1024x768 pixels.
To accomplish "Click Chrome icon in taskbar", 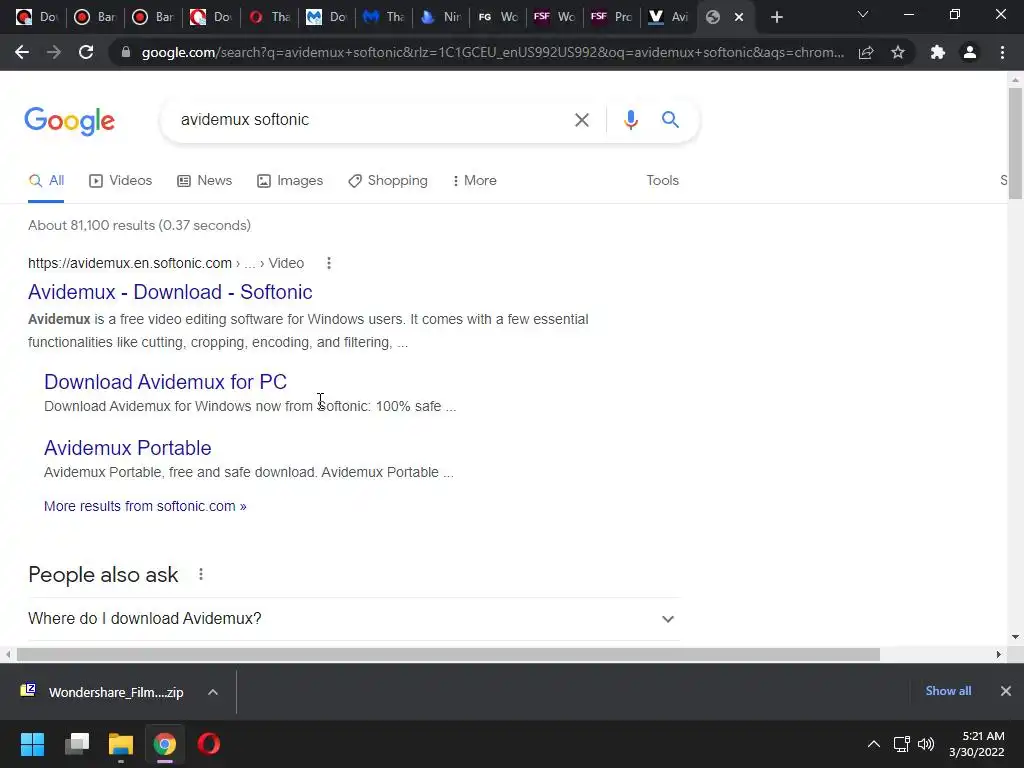I will pyautogui.click(x=165, y=744).
